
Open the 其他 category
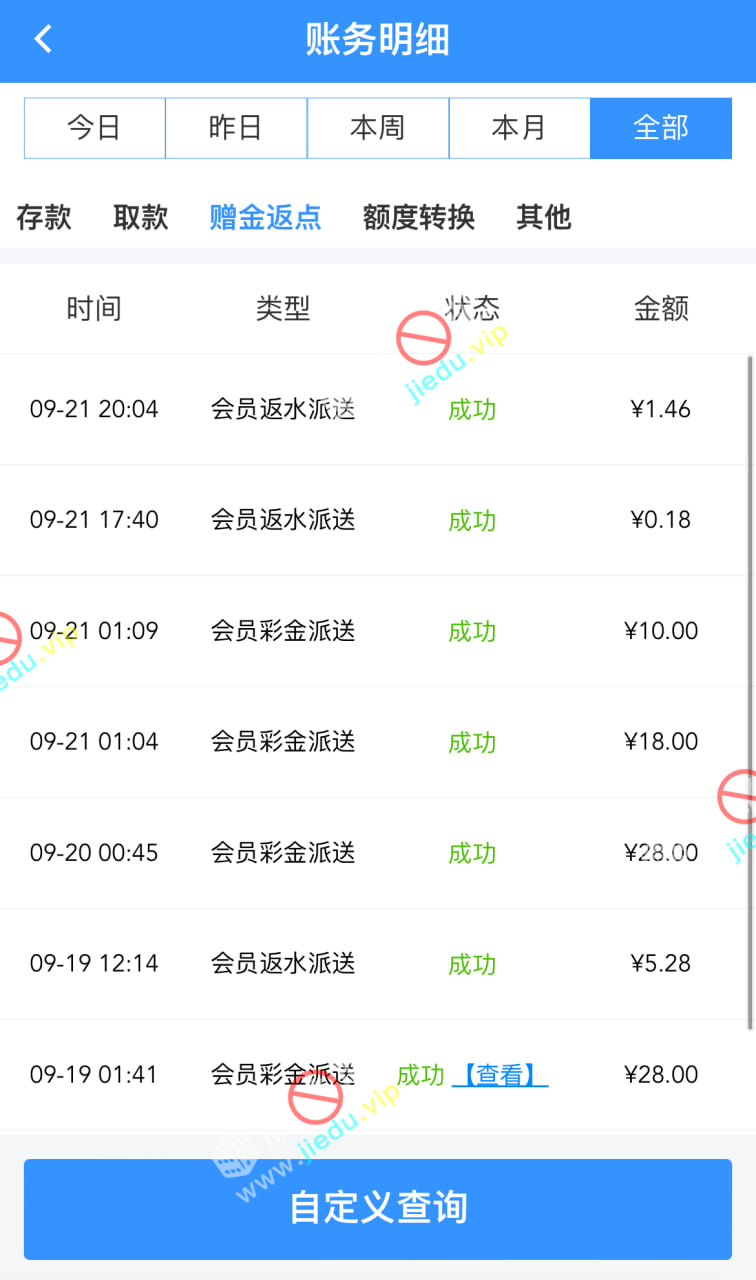543,217
